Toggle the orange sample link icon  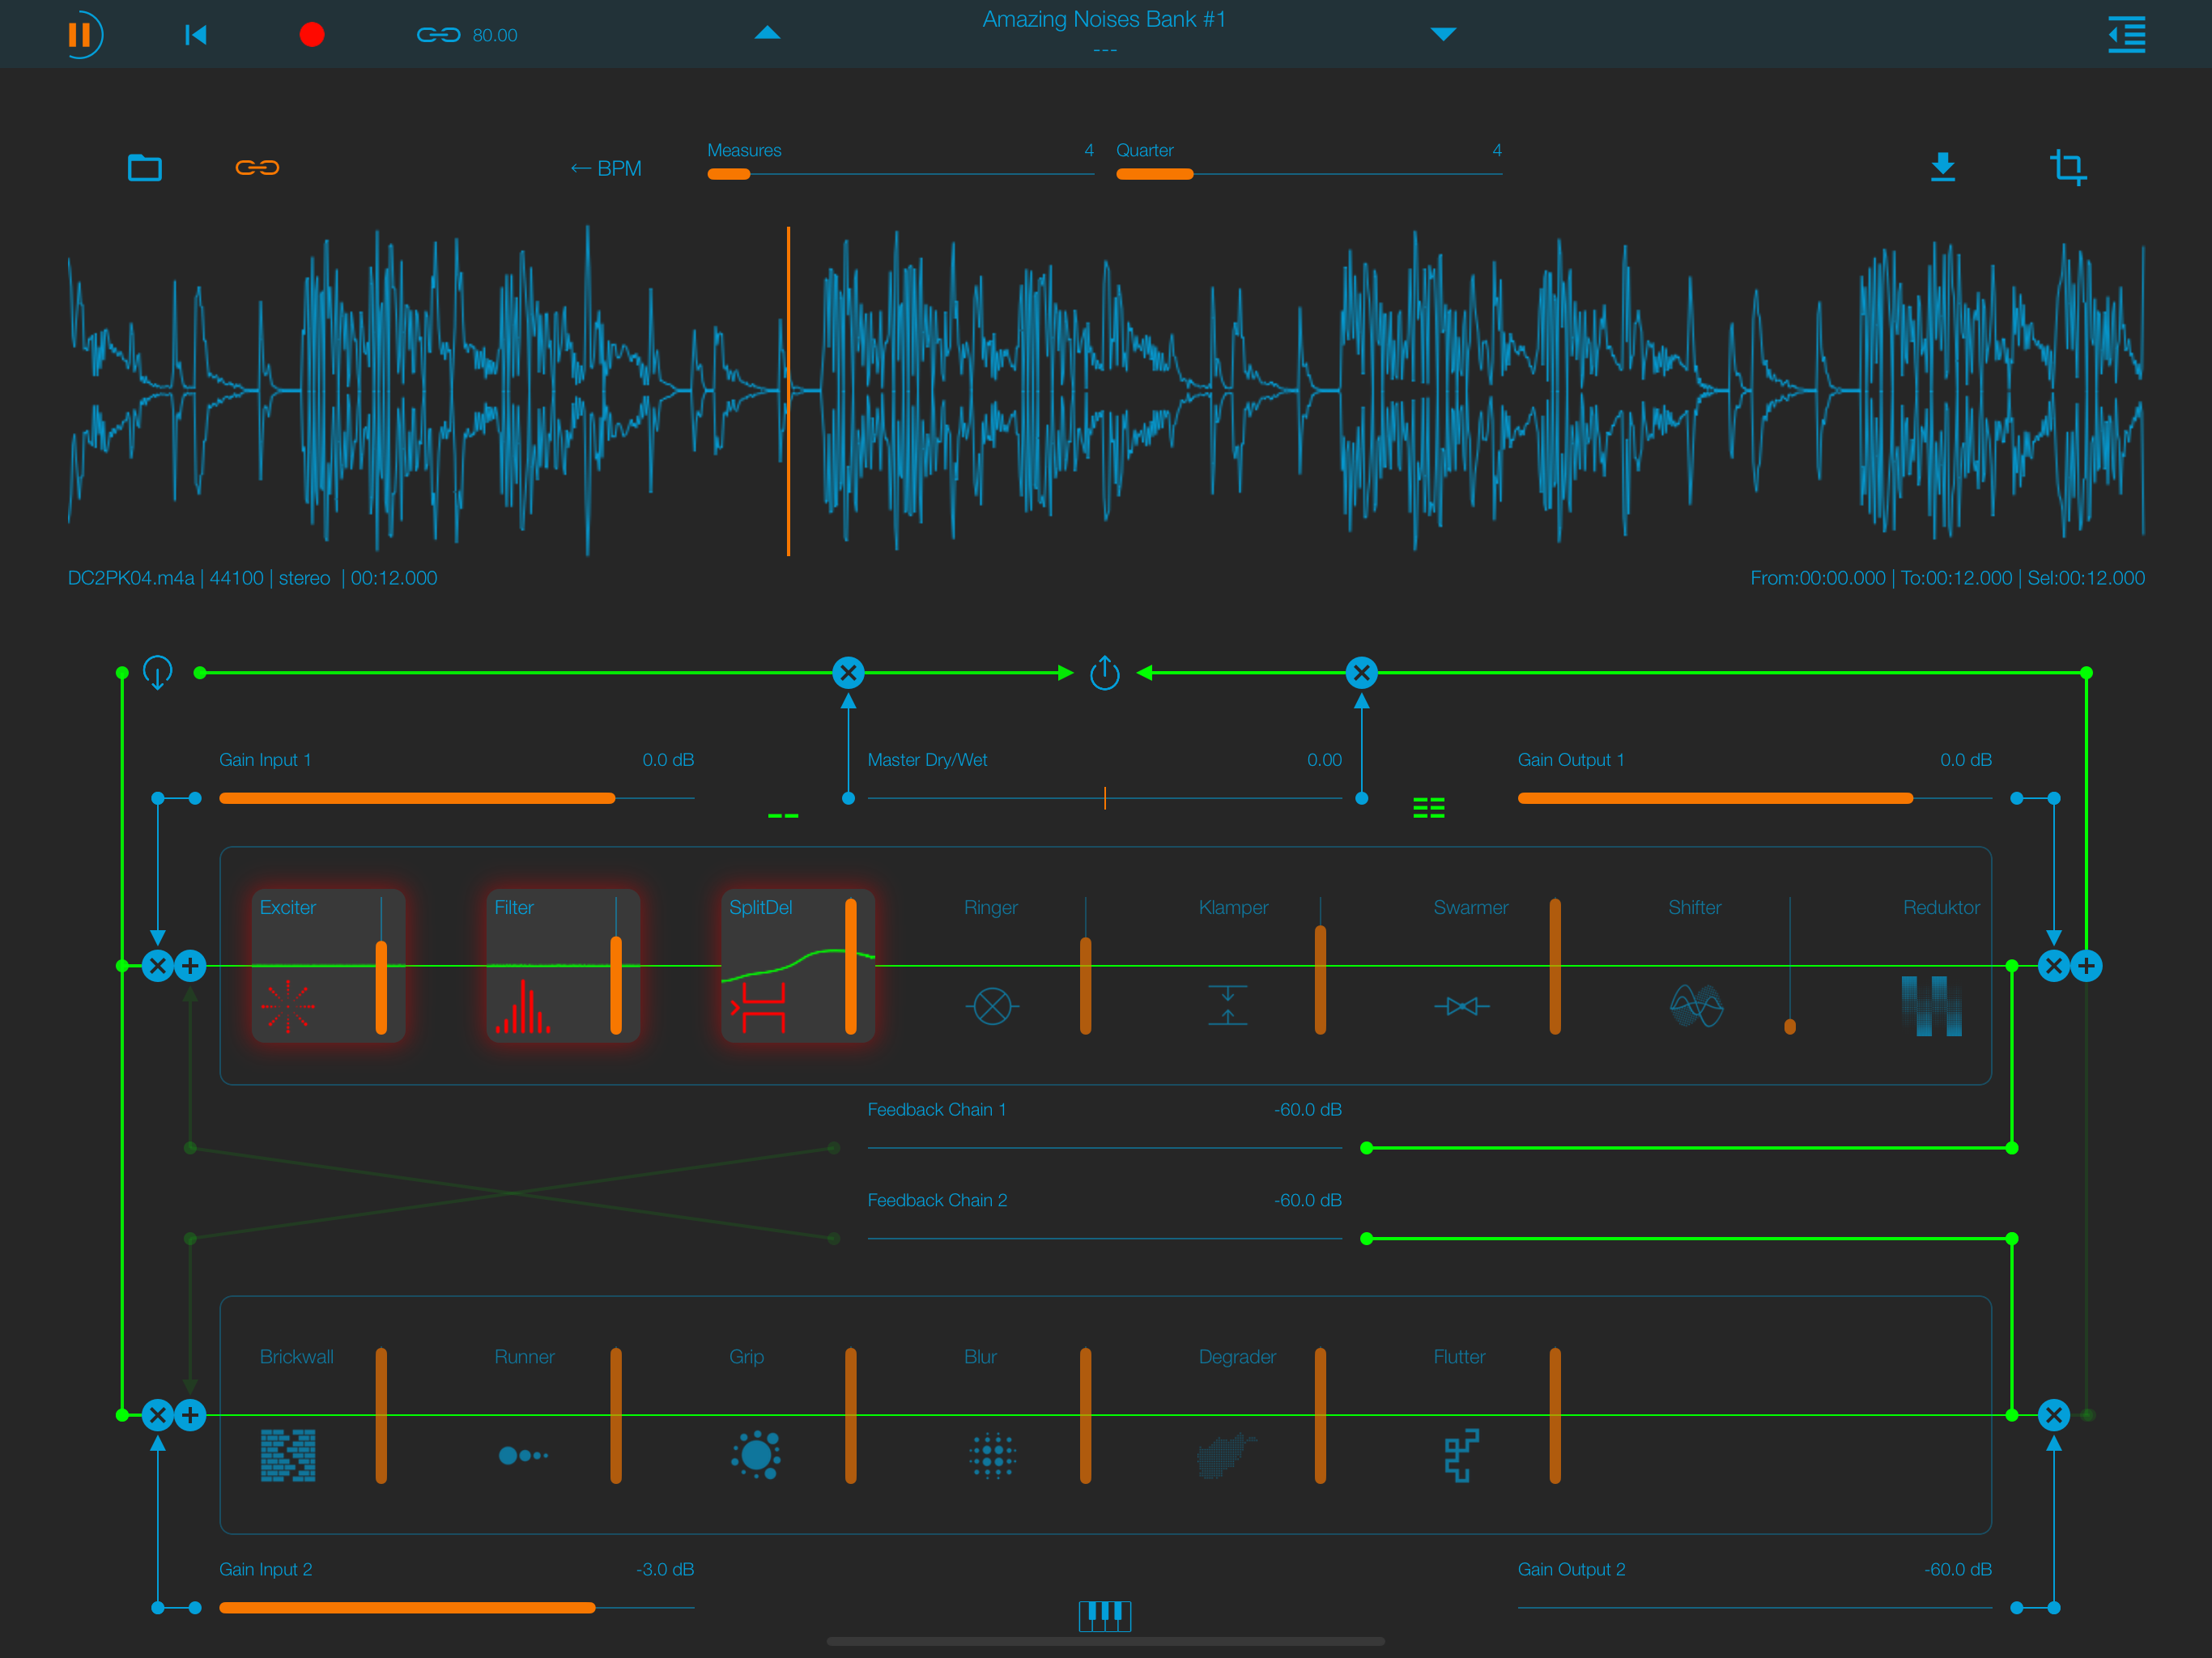click(x=257, y=167)
